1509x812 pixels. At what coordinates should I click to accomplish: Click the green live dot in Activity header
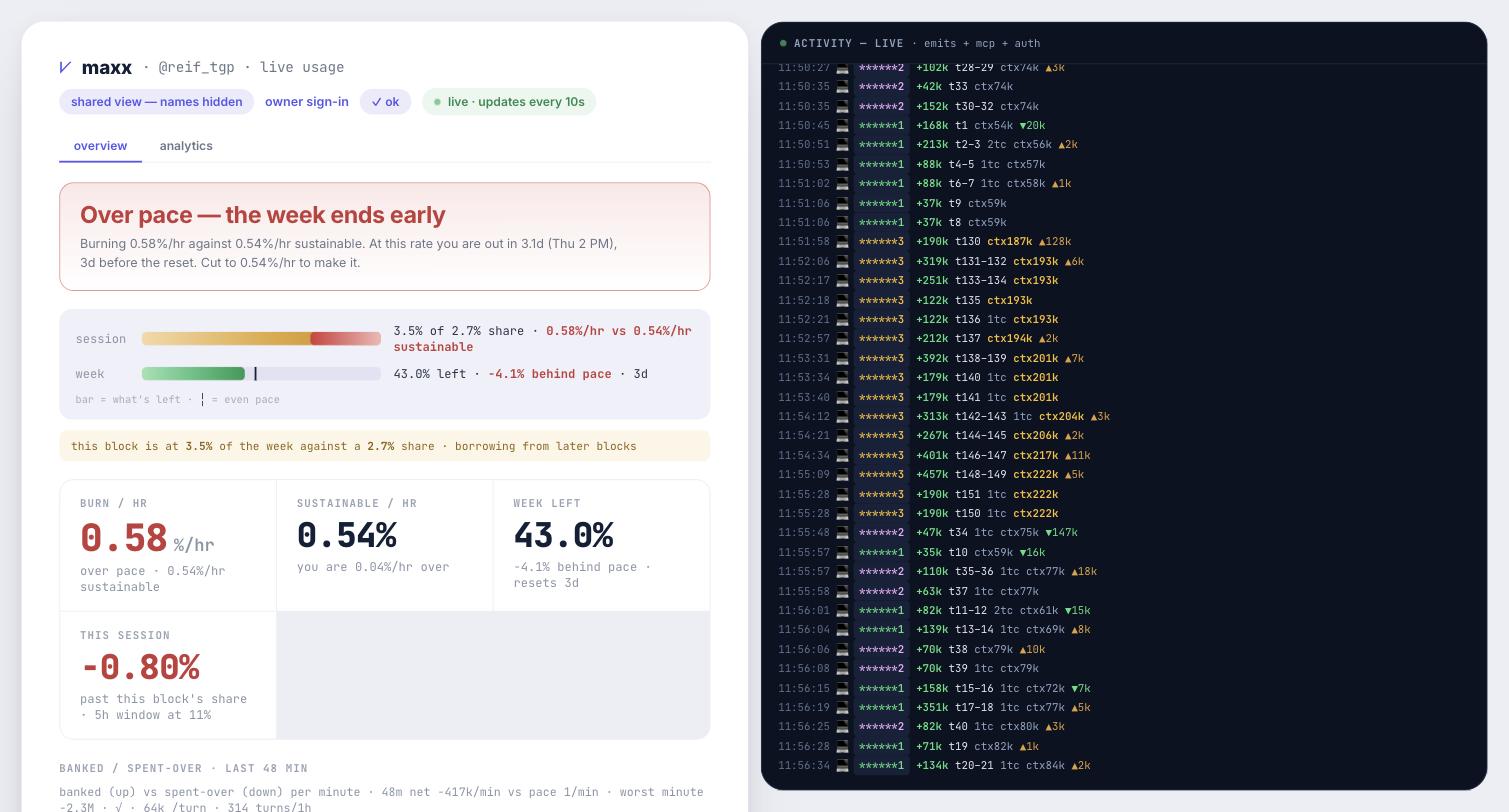783,44
